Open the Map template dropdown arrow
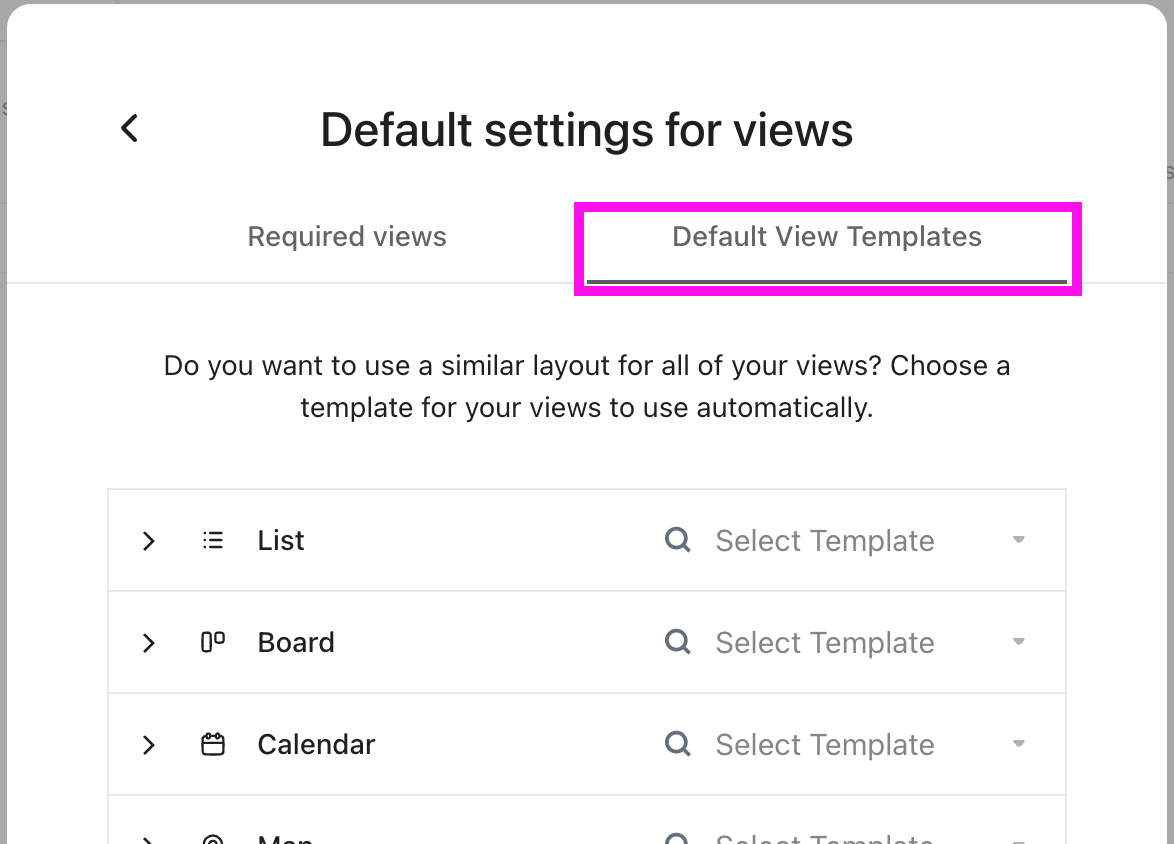 1019,840
